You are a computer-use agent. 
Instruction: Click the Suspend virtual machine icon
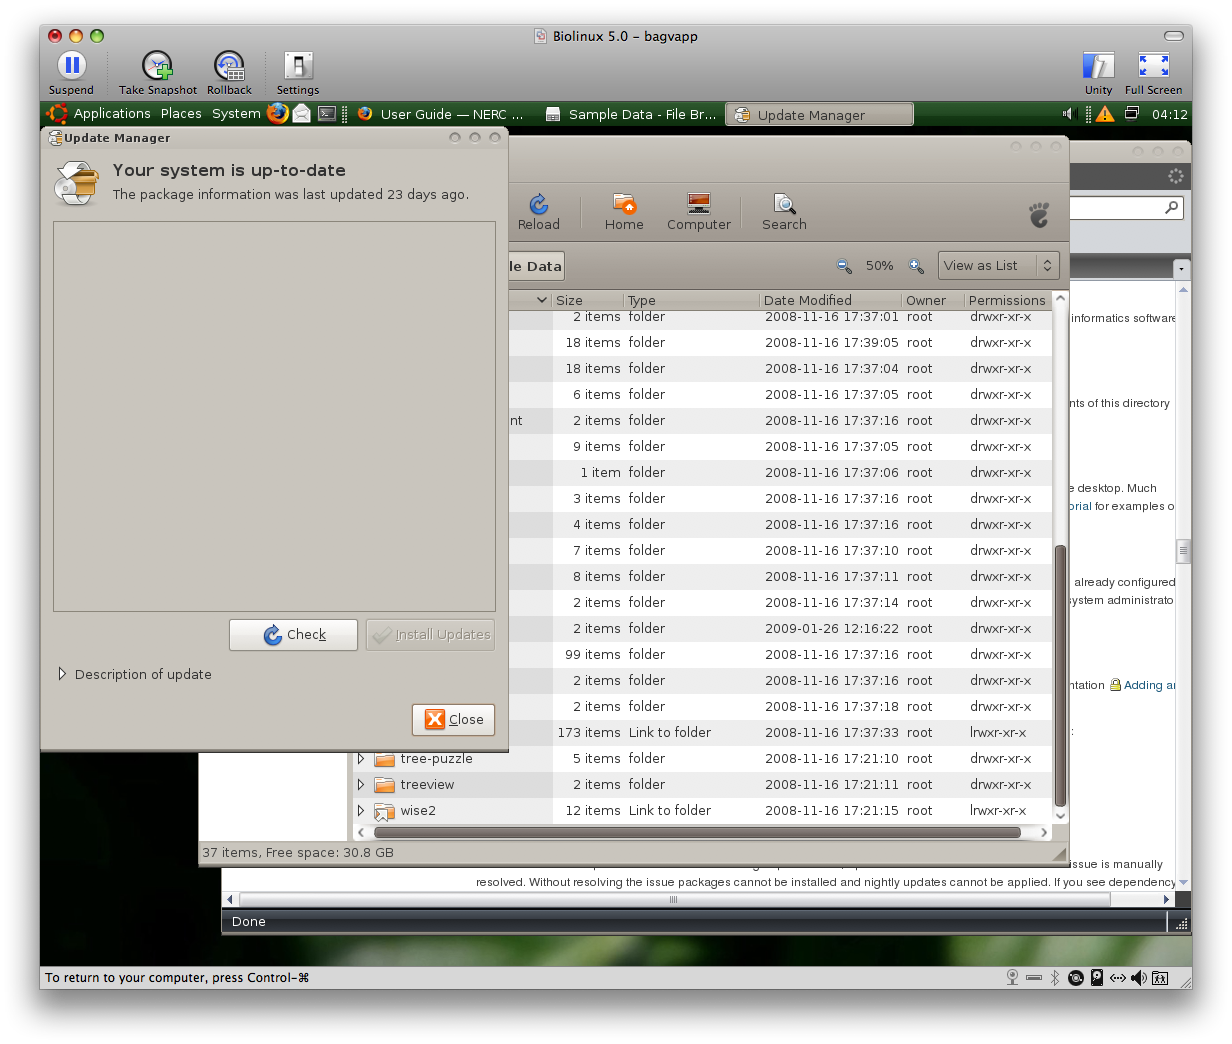pyautogui.click(x=71, y=67)
